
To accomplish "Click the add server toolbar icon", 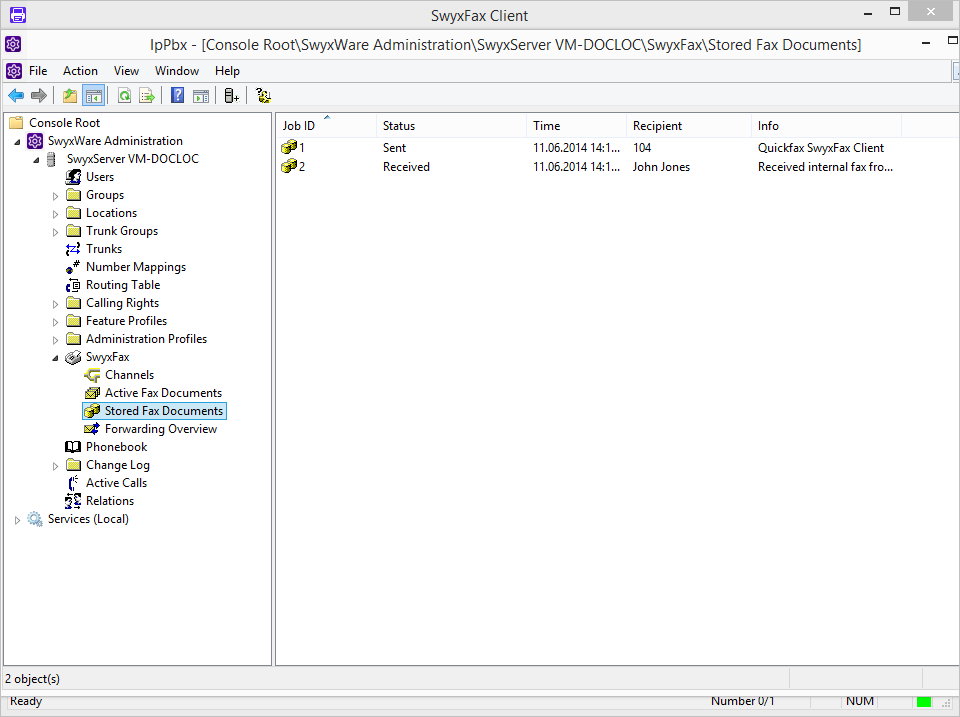I will click(231, 96).
